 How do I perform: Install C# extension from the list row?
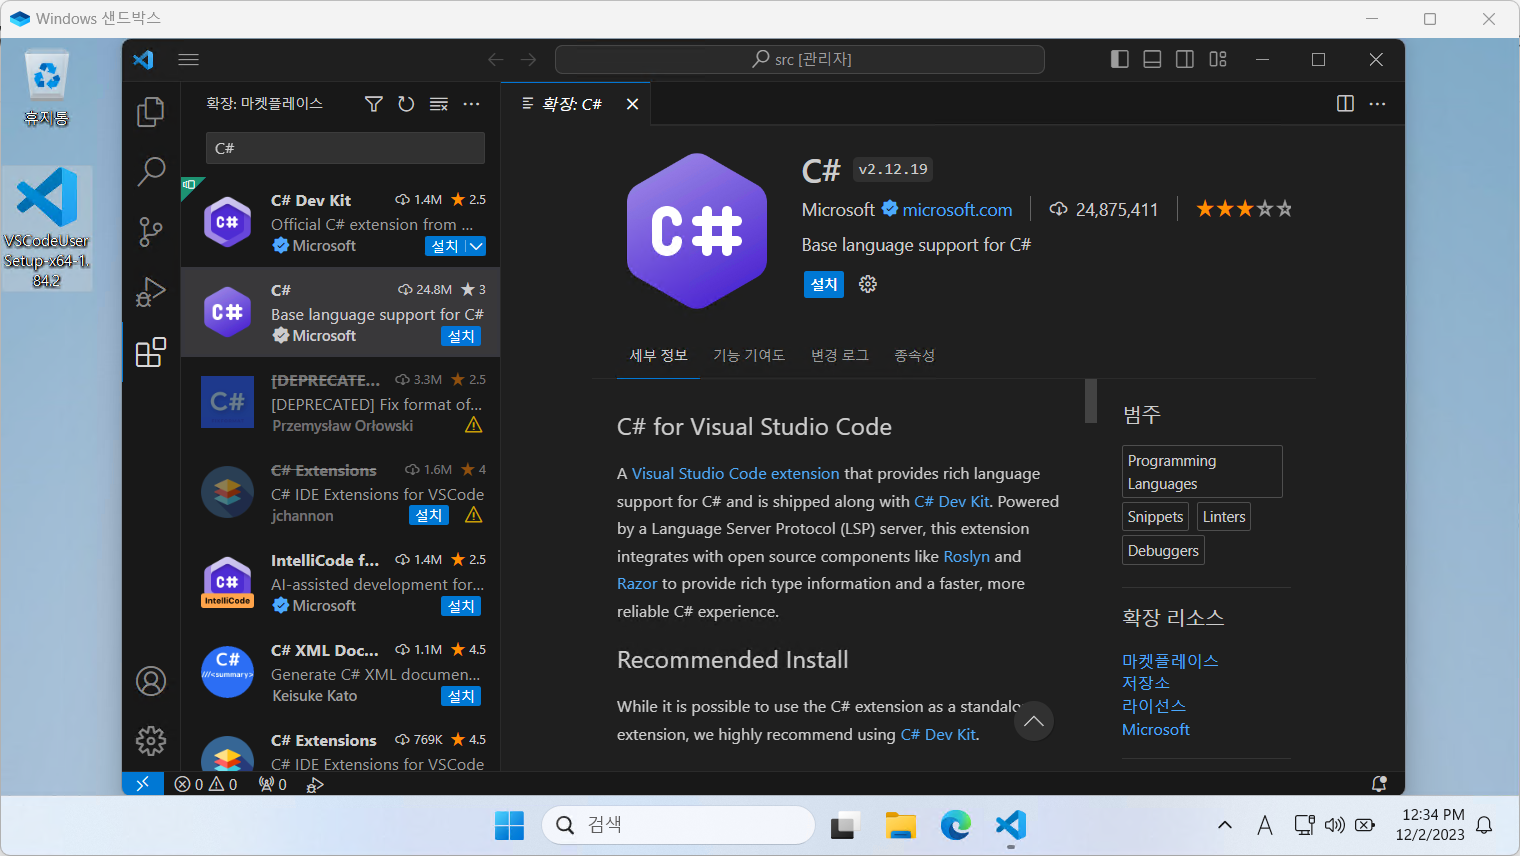coord(461,336)
